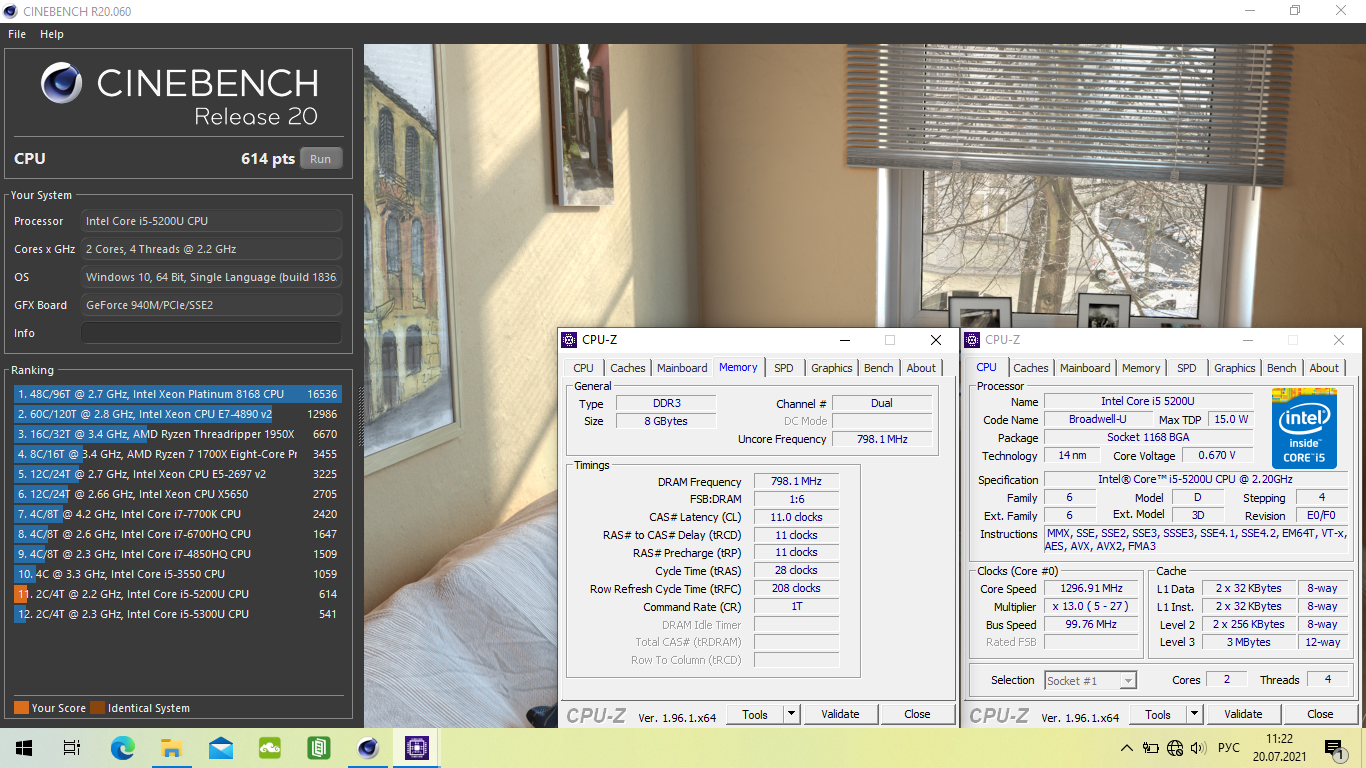Expand Tools dropdown arrow in left CPU-Z window
Screen dimensions: 1366x768
point(792,714)
